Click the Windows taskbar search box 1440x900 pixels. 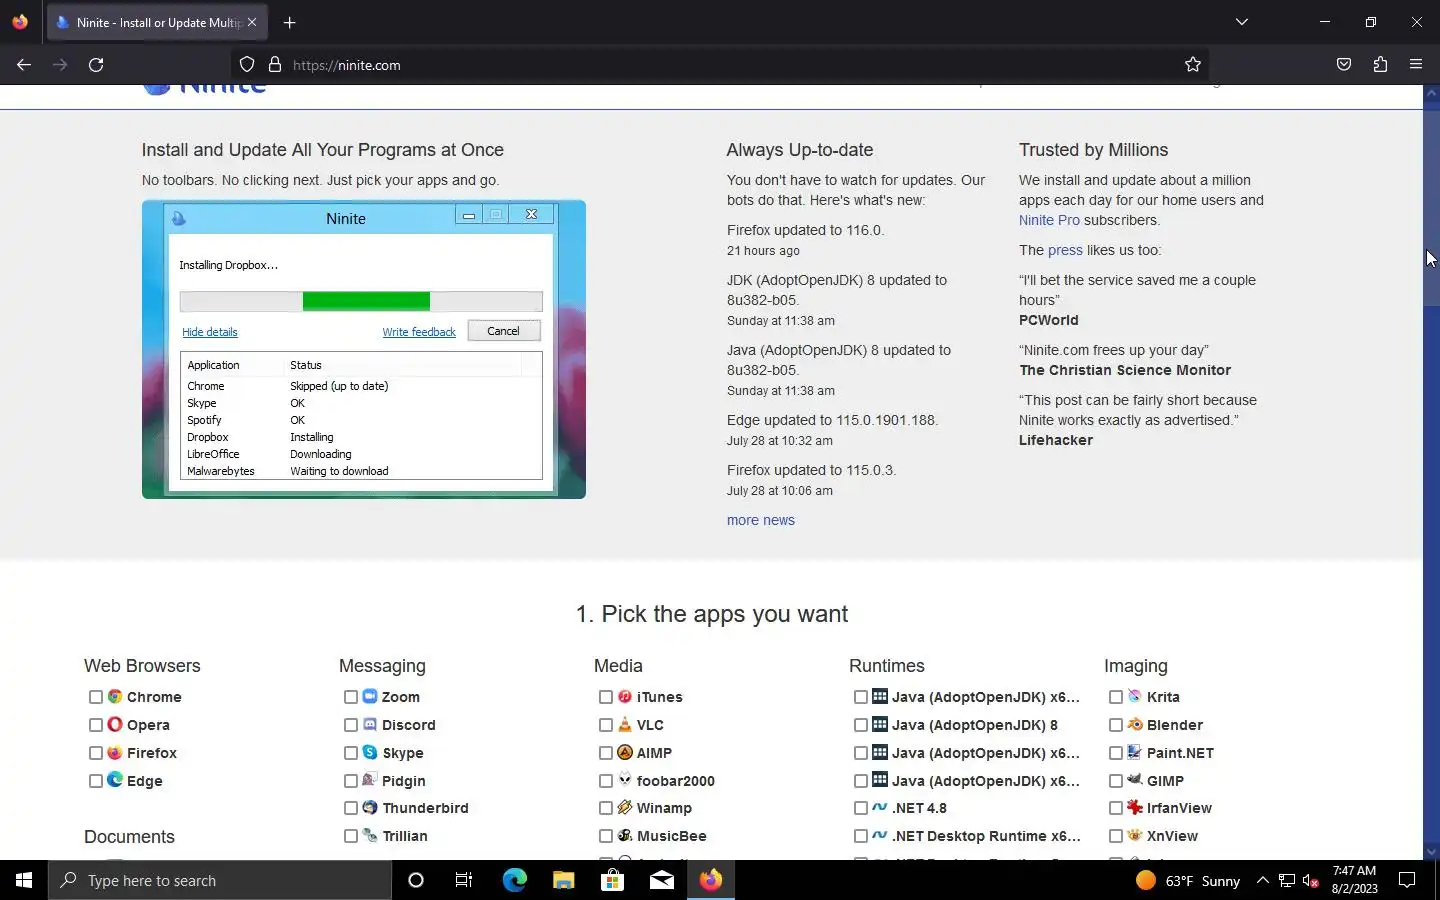[x=220, y=880]
